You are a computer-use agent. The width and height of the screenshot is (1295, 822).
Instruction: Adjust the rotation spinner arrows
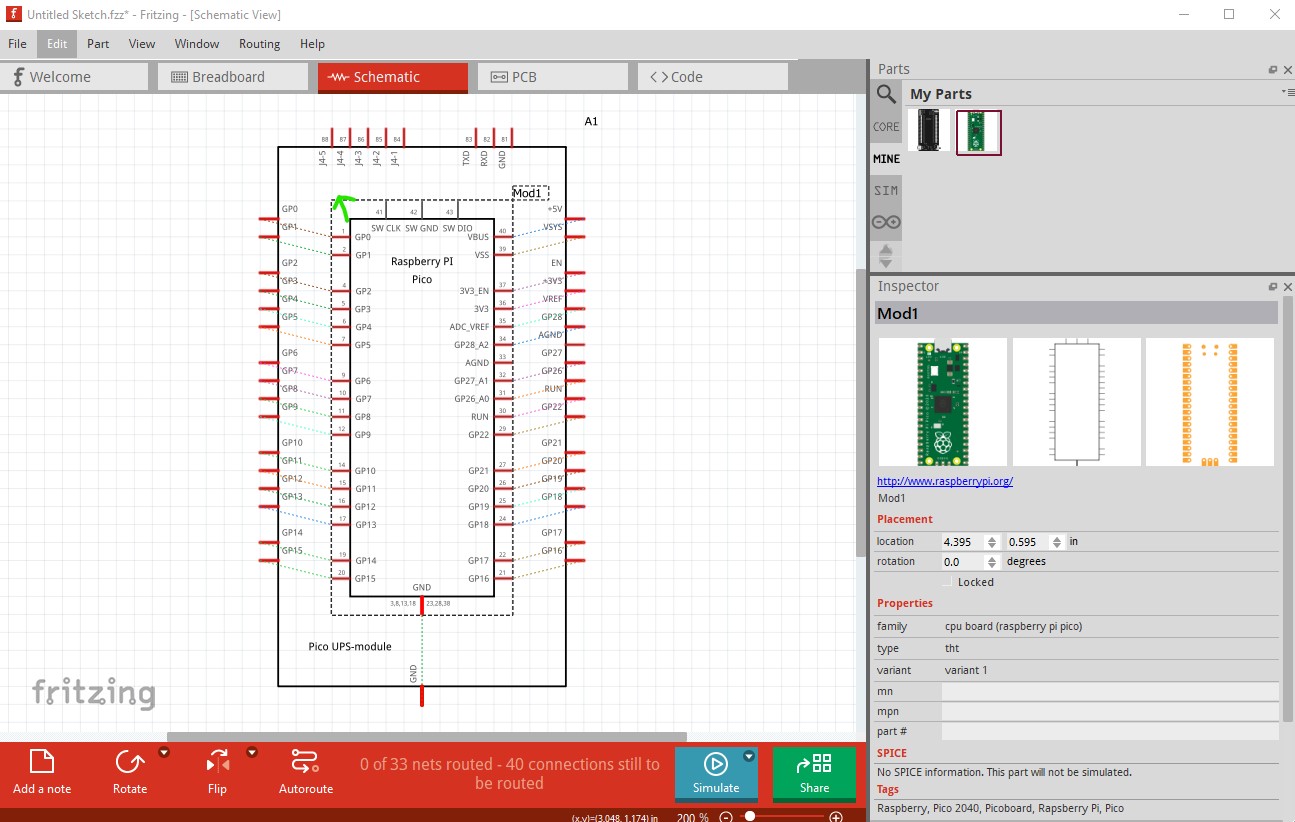pyautogui.click(x=992, y=562)
